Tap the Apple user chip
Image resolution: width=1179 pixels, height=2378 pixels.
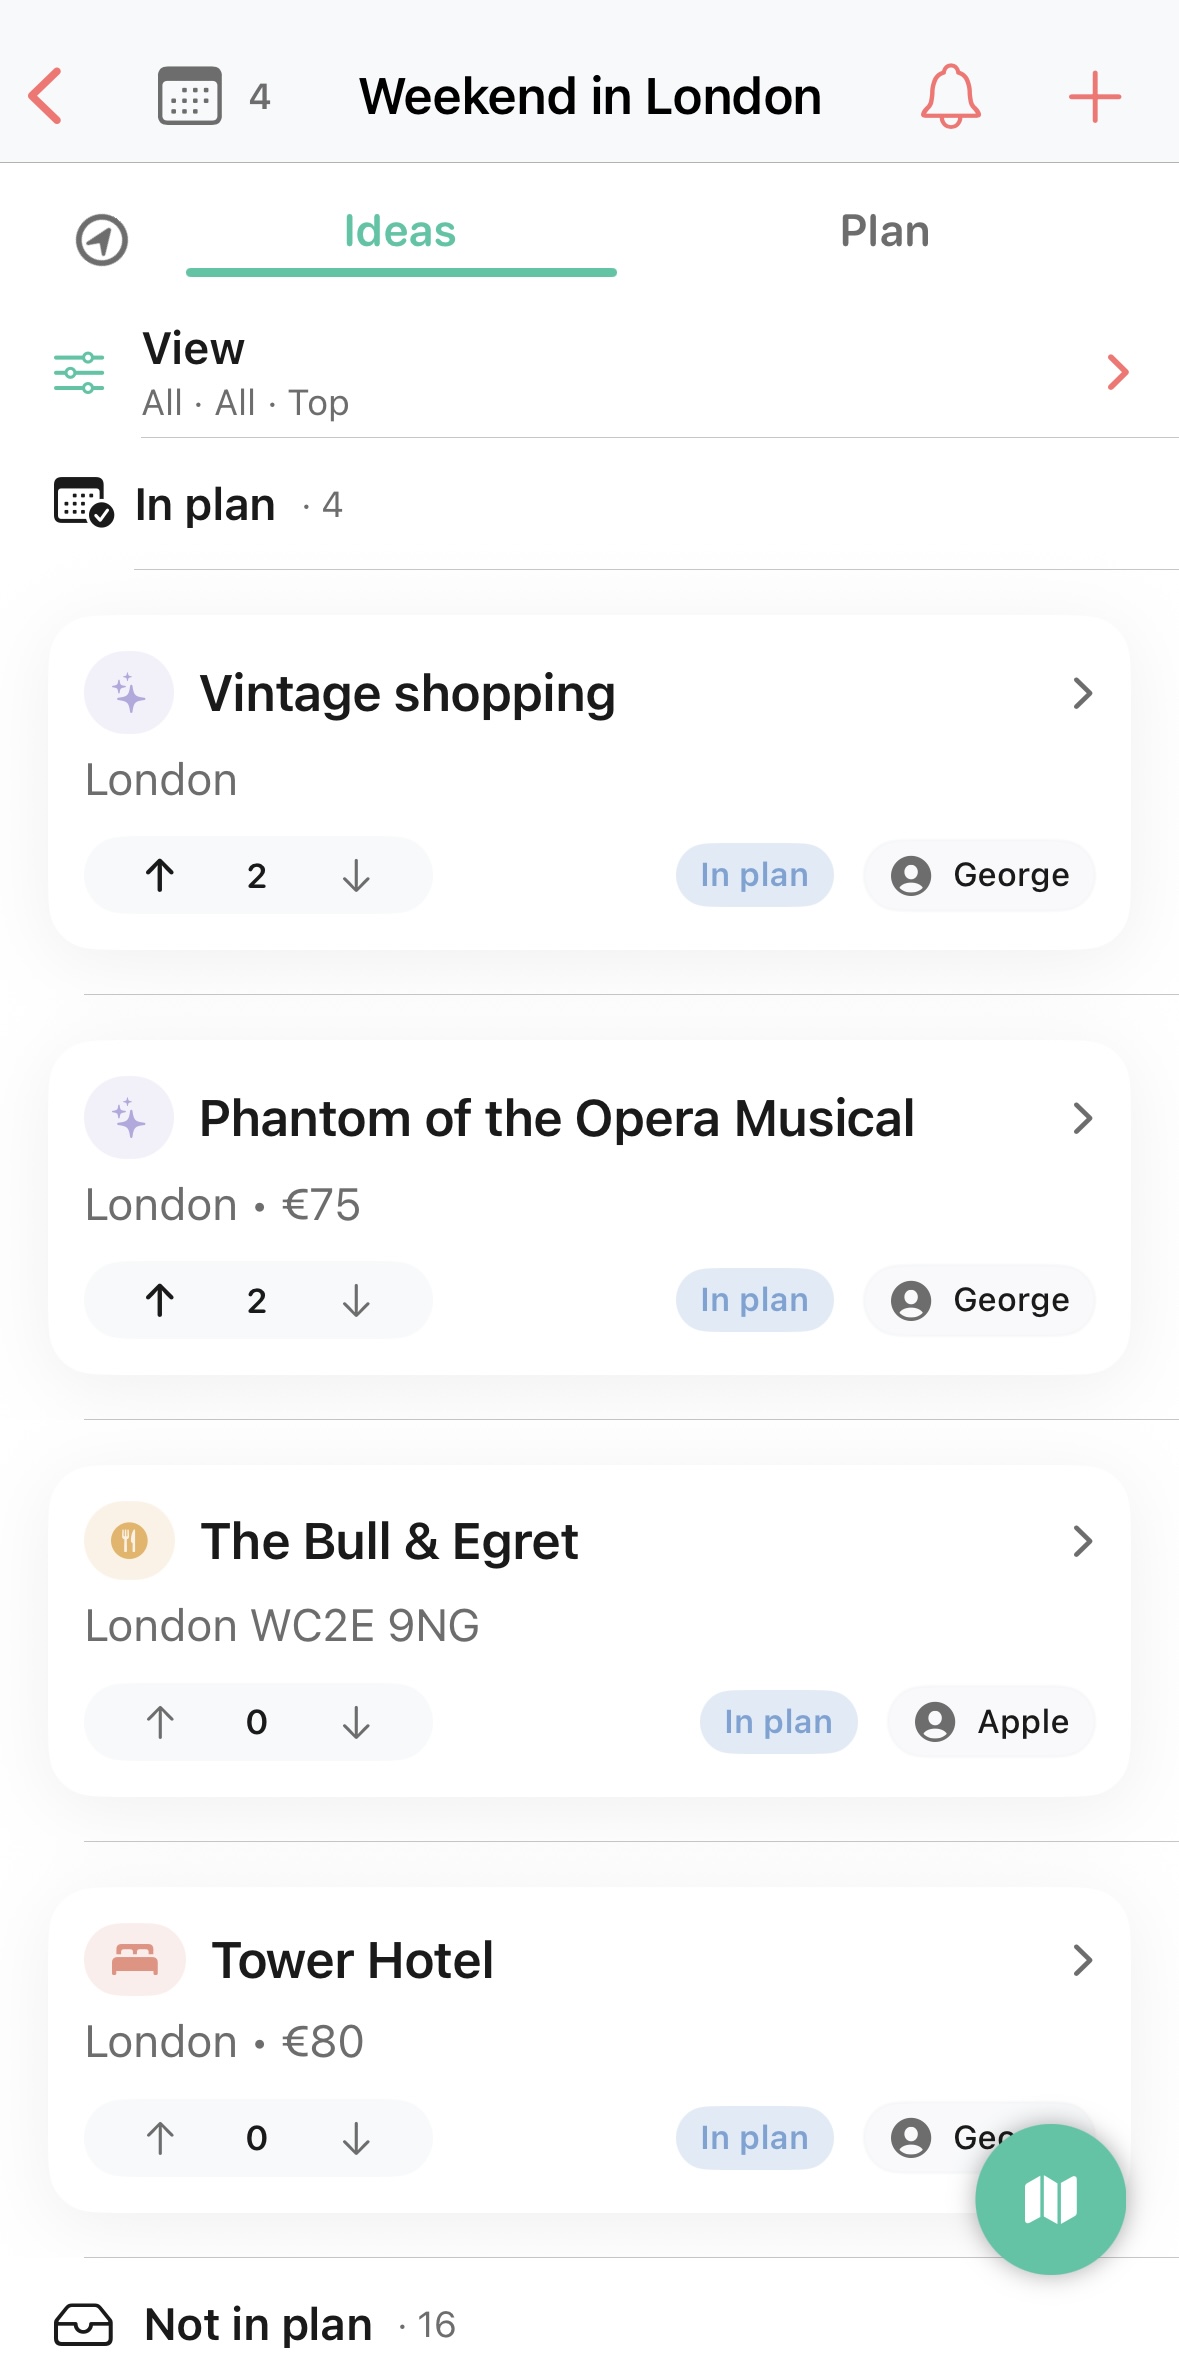[991, 1722]
